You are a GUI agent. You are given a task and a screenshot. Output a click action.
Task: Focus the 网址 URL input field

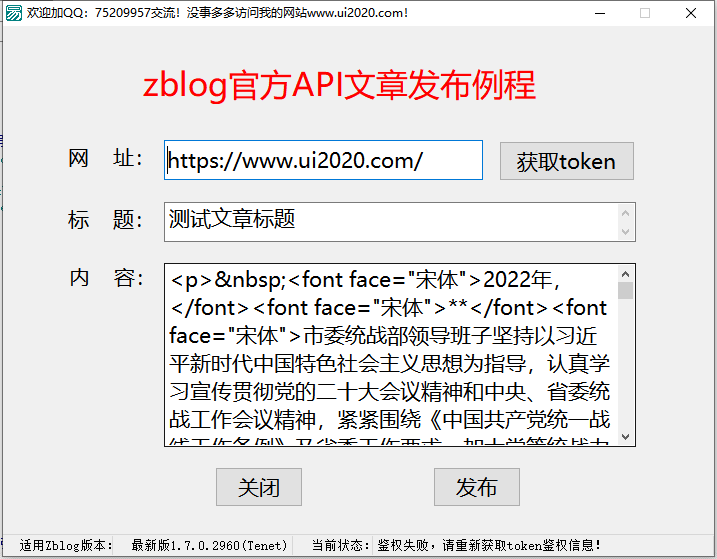click(x=323, y=160)
